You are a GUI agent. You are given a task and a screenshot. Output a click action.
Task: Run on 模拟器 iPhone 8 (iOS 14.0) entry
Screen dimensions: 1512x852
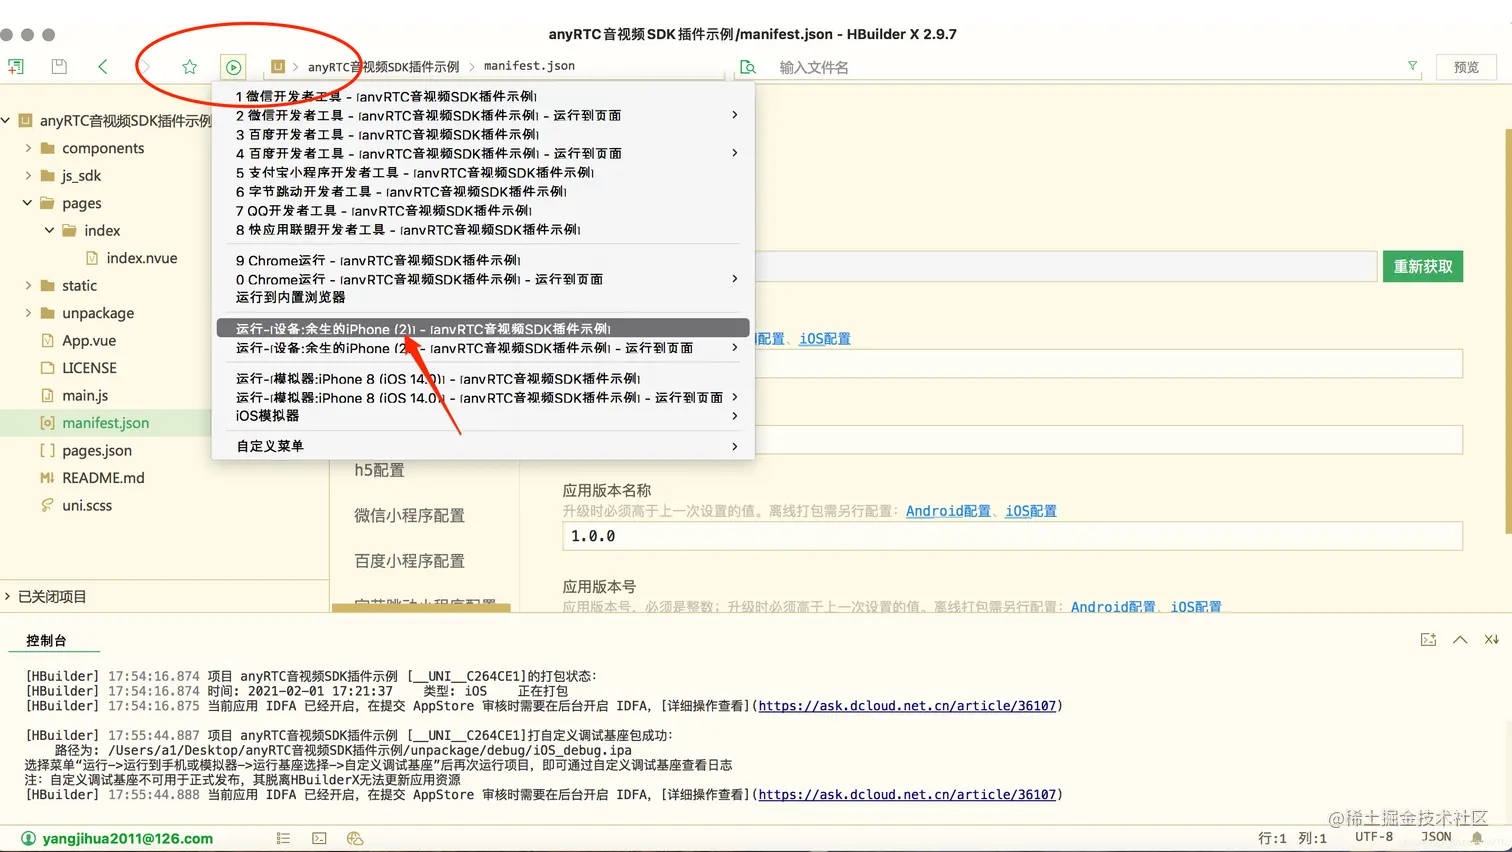(x=484, y=378)
